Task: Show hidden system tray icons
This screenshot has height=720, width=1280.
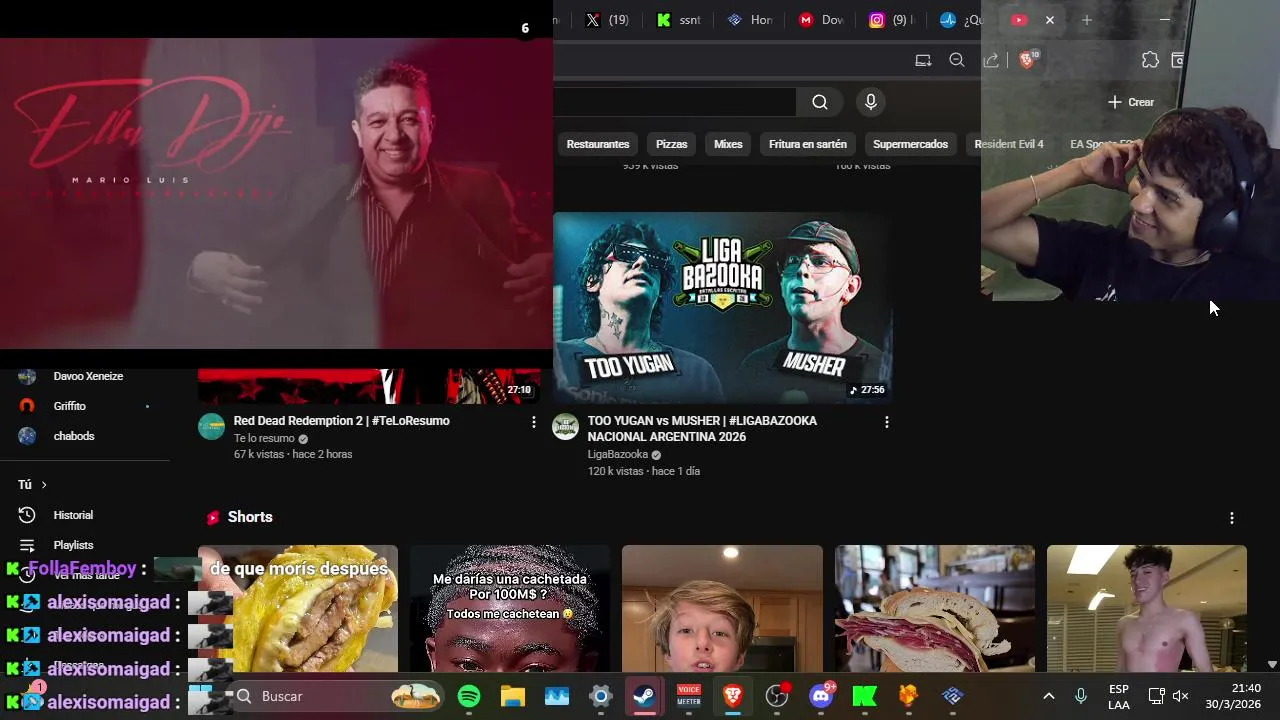Action: (1048, 696)
